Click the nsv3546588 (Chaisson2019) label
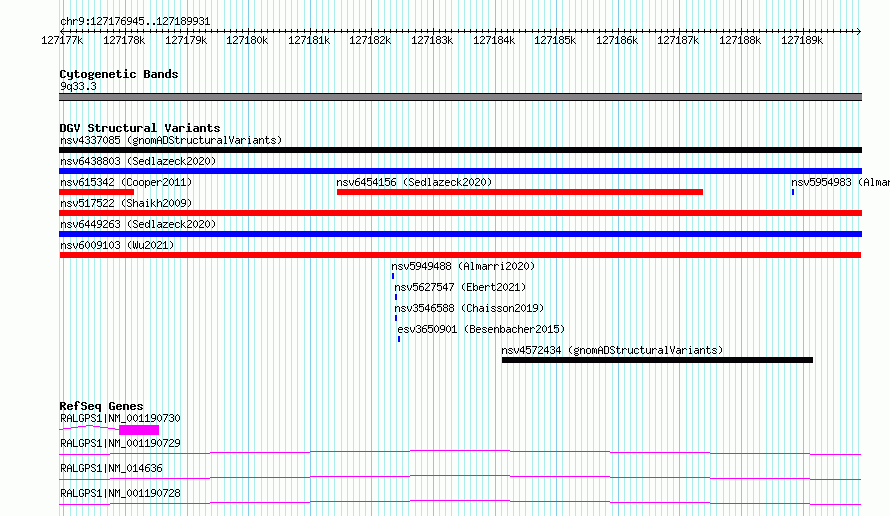The width and height of the screenshot is (890, 516). point(469,308)
